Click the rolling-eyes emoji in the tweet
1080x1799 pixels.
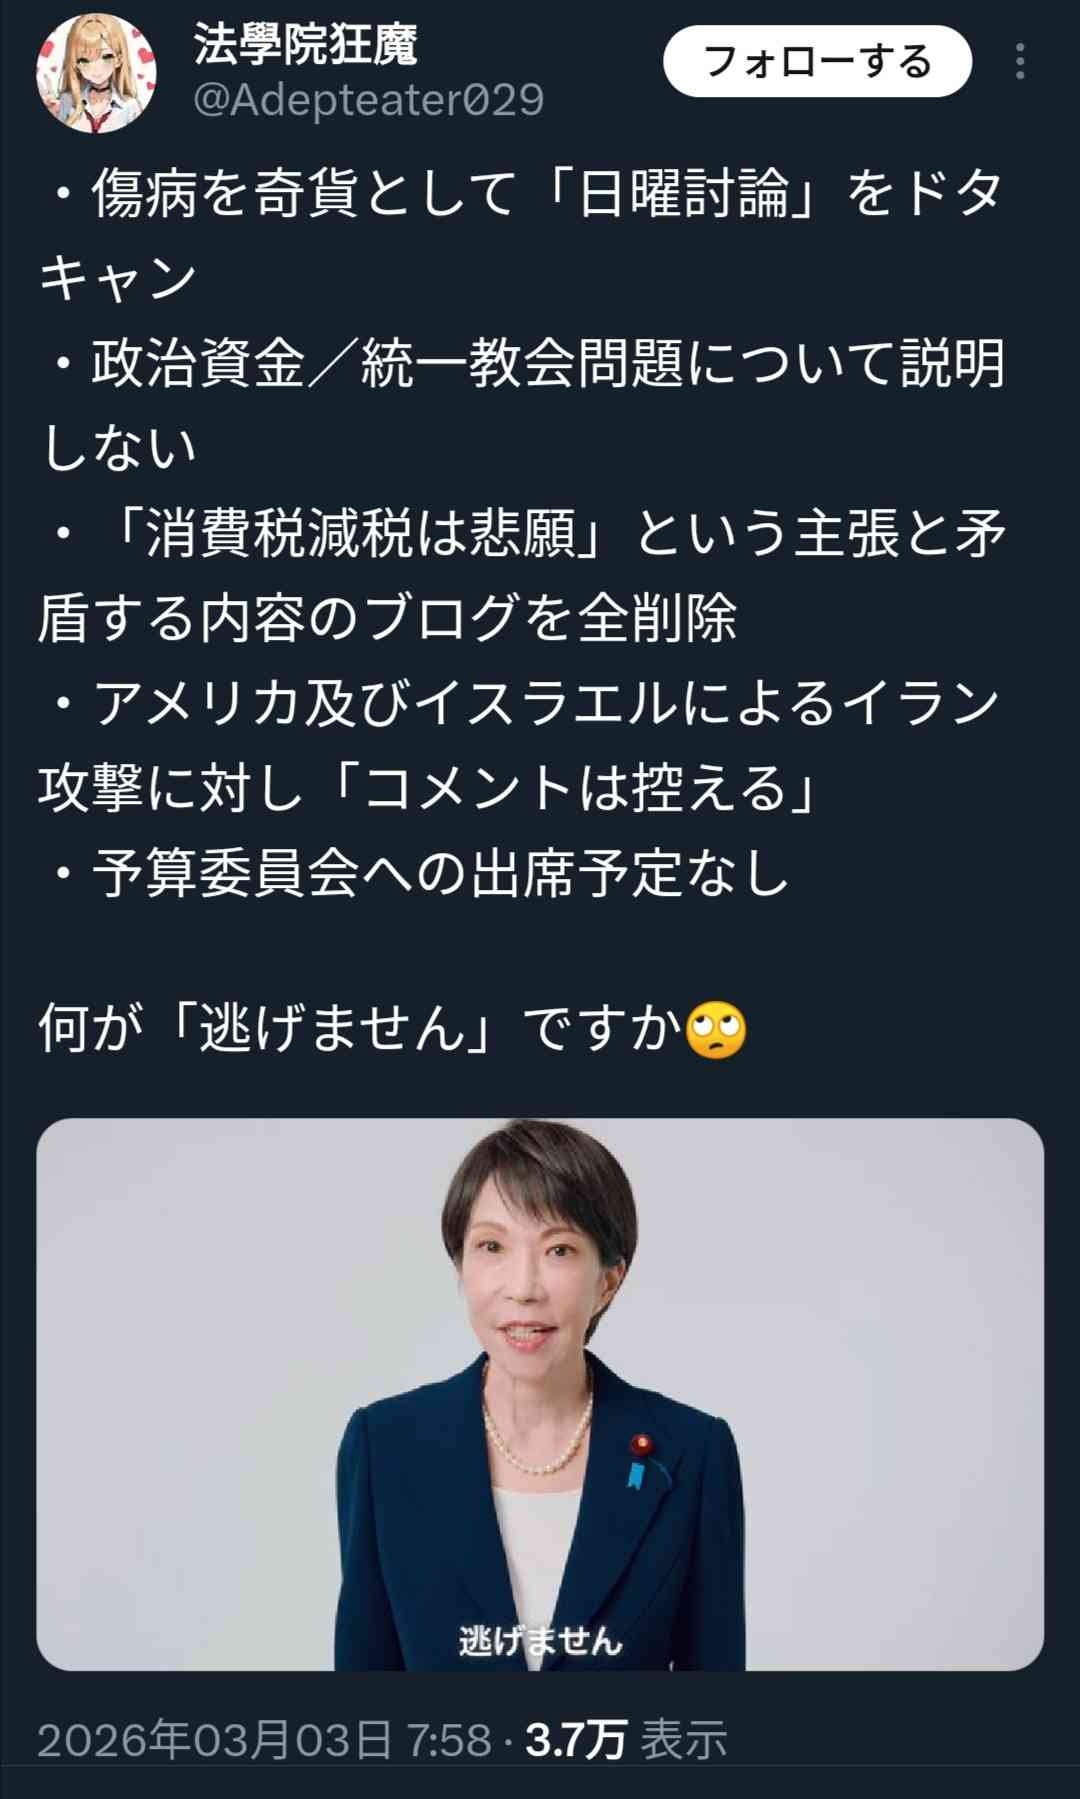pyautogui.click(x=716, y=1029)
